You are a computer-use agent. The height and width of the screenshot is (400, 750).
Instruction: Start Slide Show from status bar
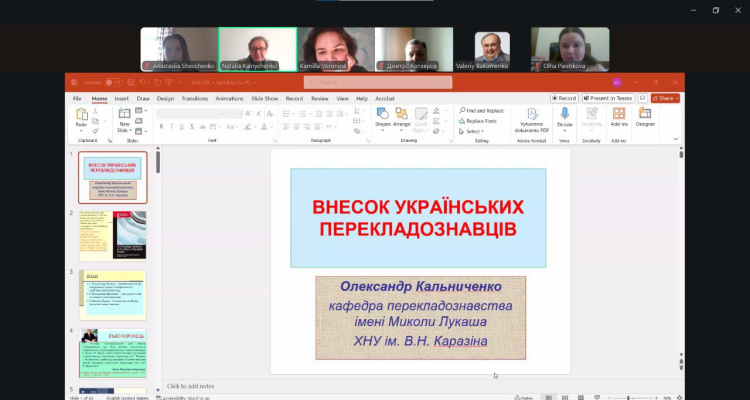[x=596, y=398]
